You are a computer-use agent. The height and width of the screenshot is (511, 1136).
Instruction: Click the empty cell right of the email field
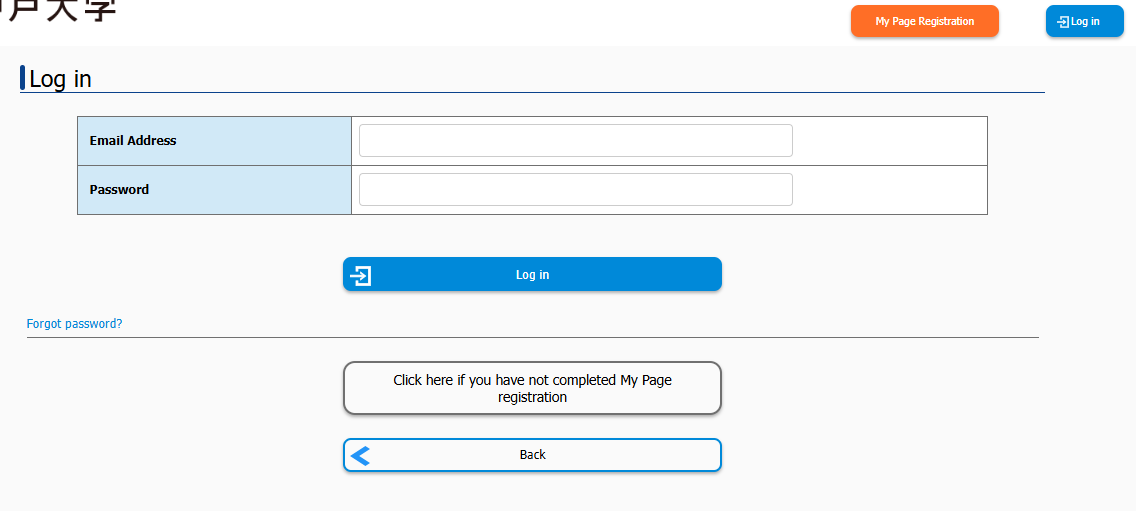[889, 141]
